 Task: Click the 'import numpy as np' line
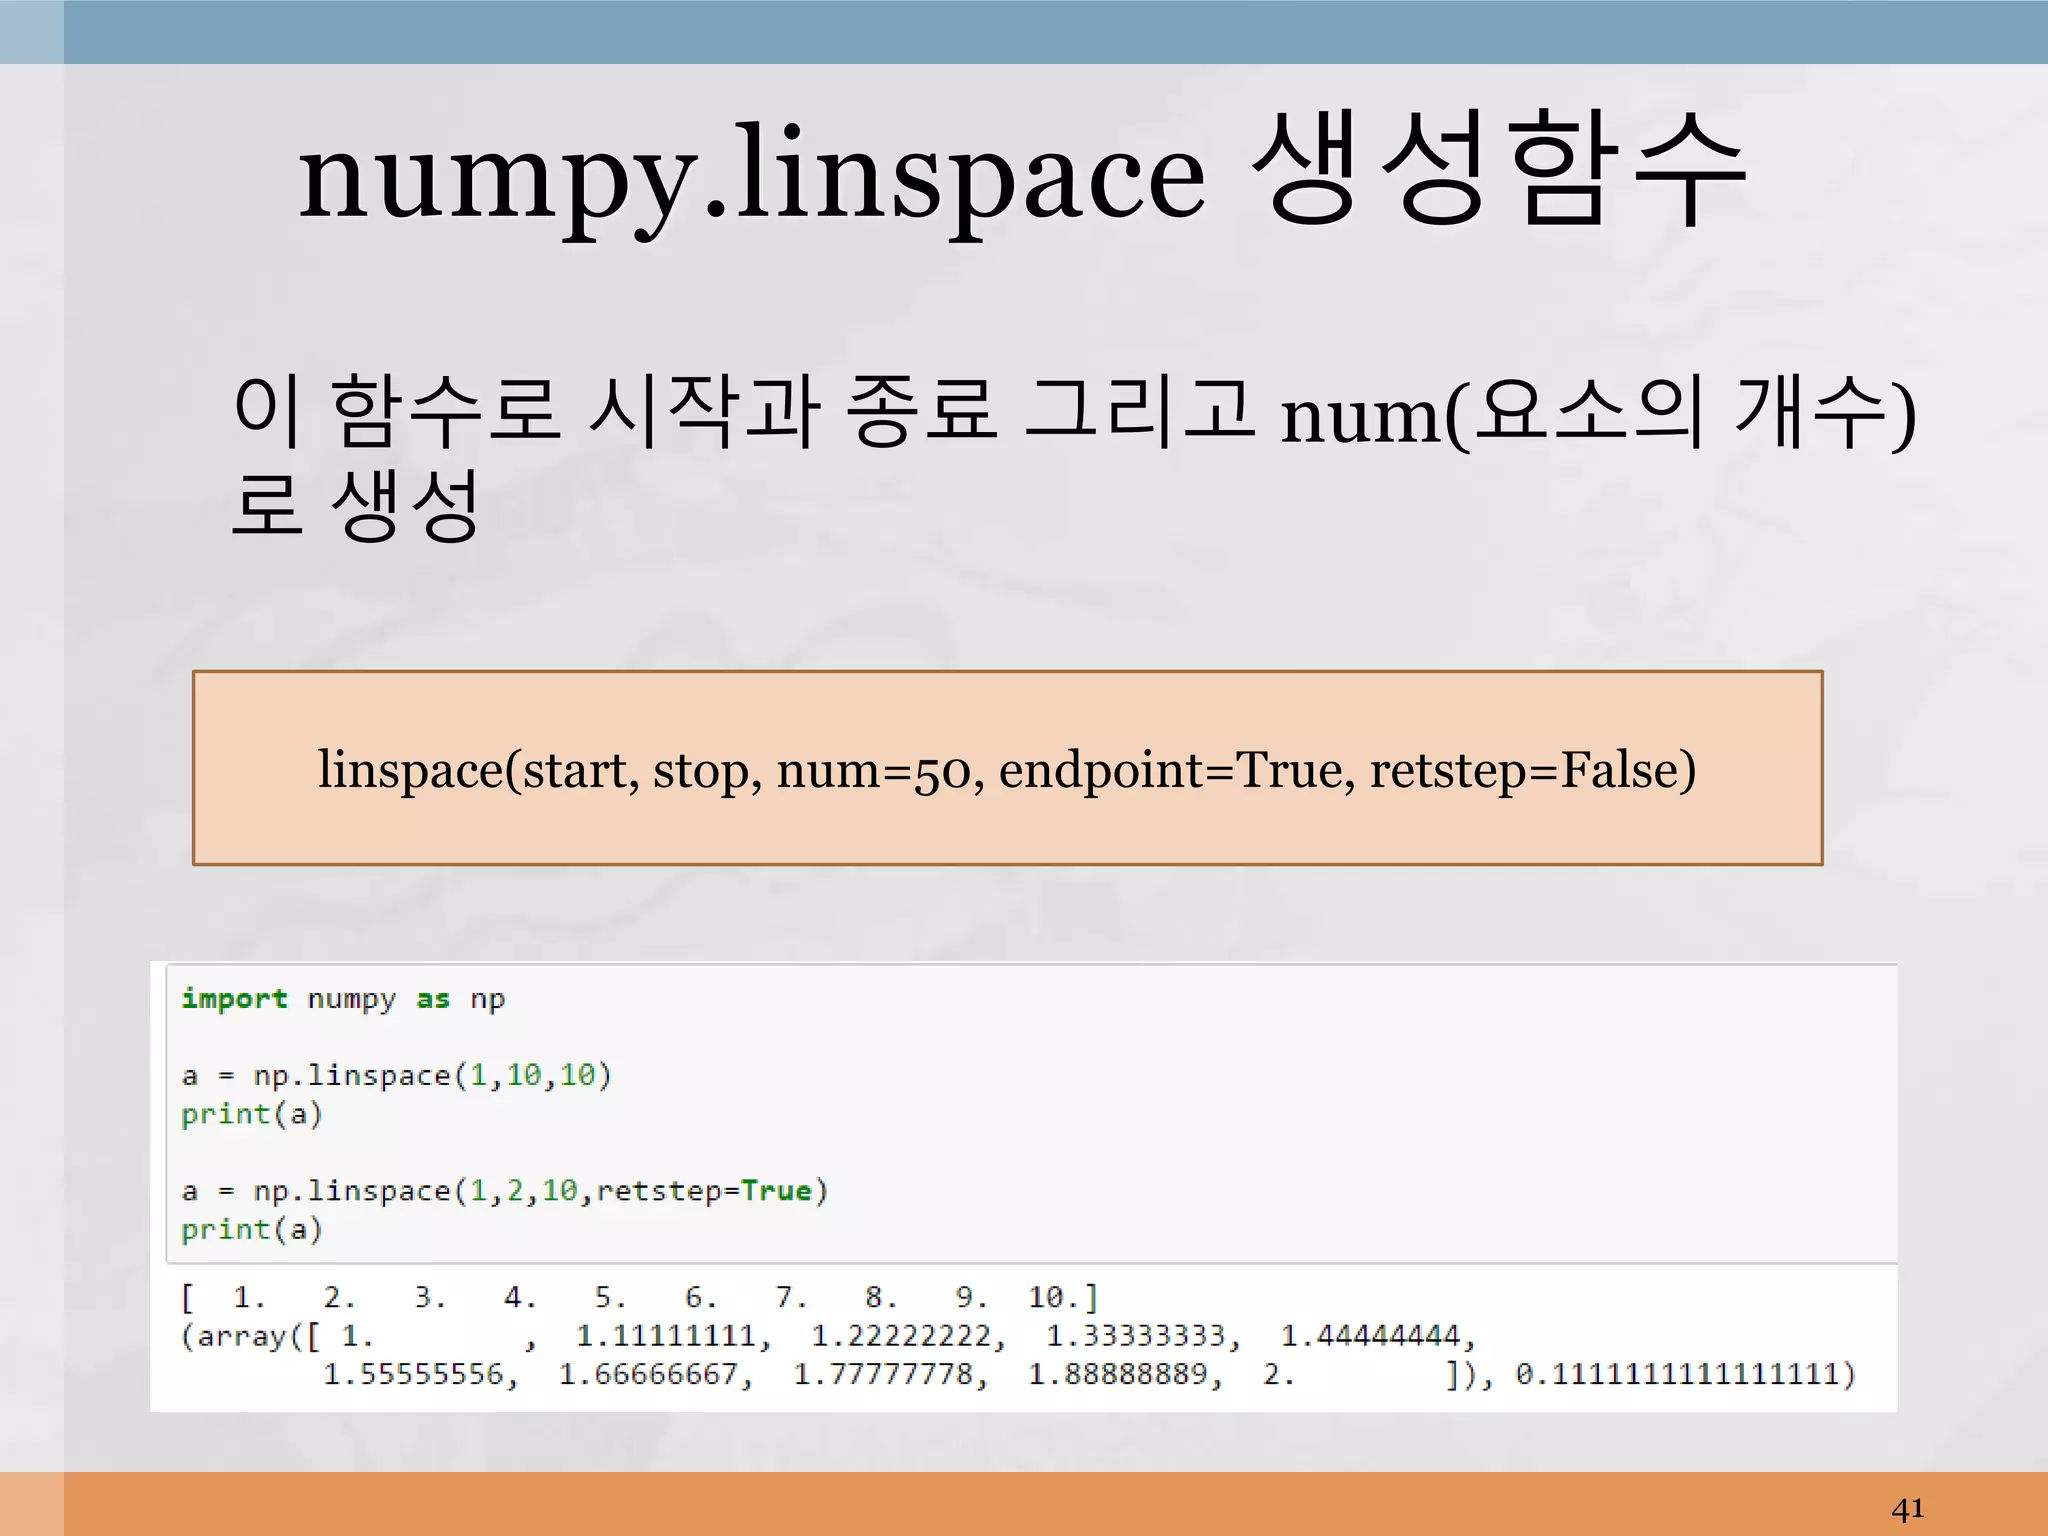[343, 999]
